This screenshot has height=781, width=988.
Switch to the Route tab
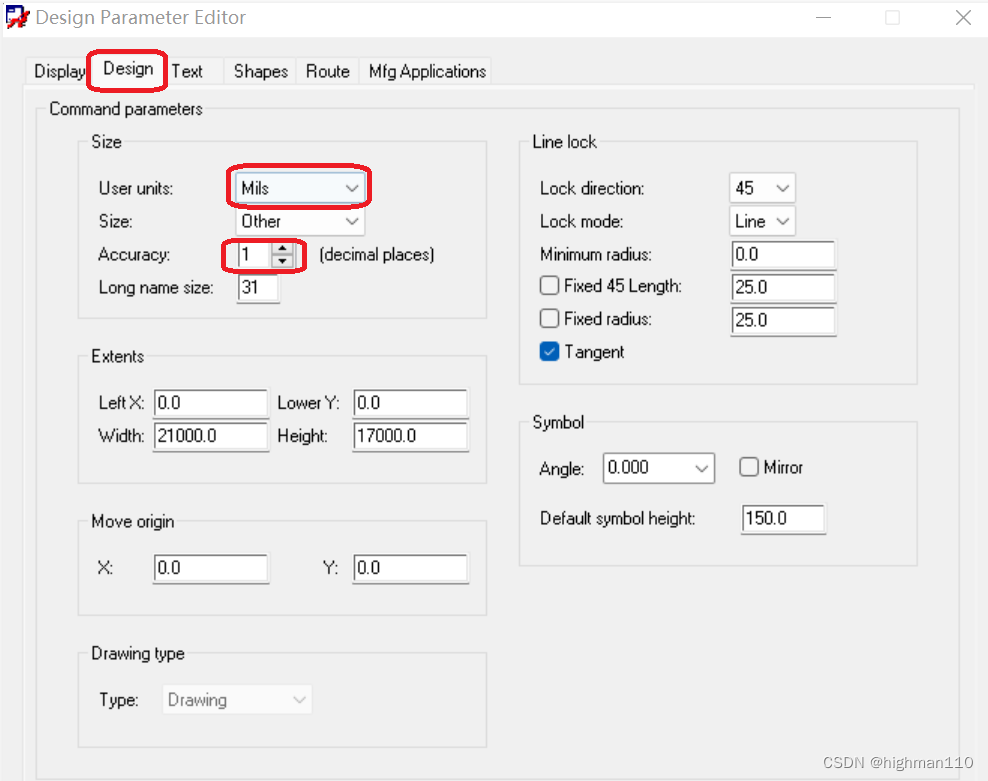(x=328, y=71)
